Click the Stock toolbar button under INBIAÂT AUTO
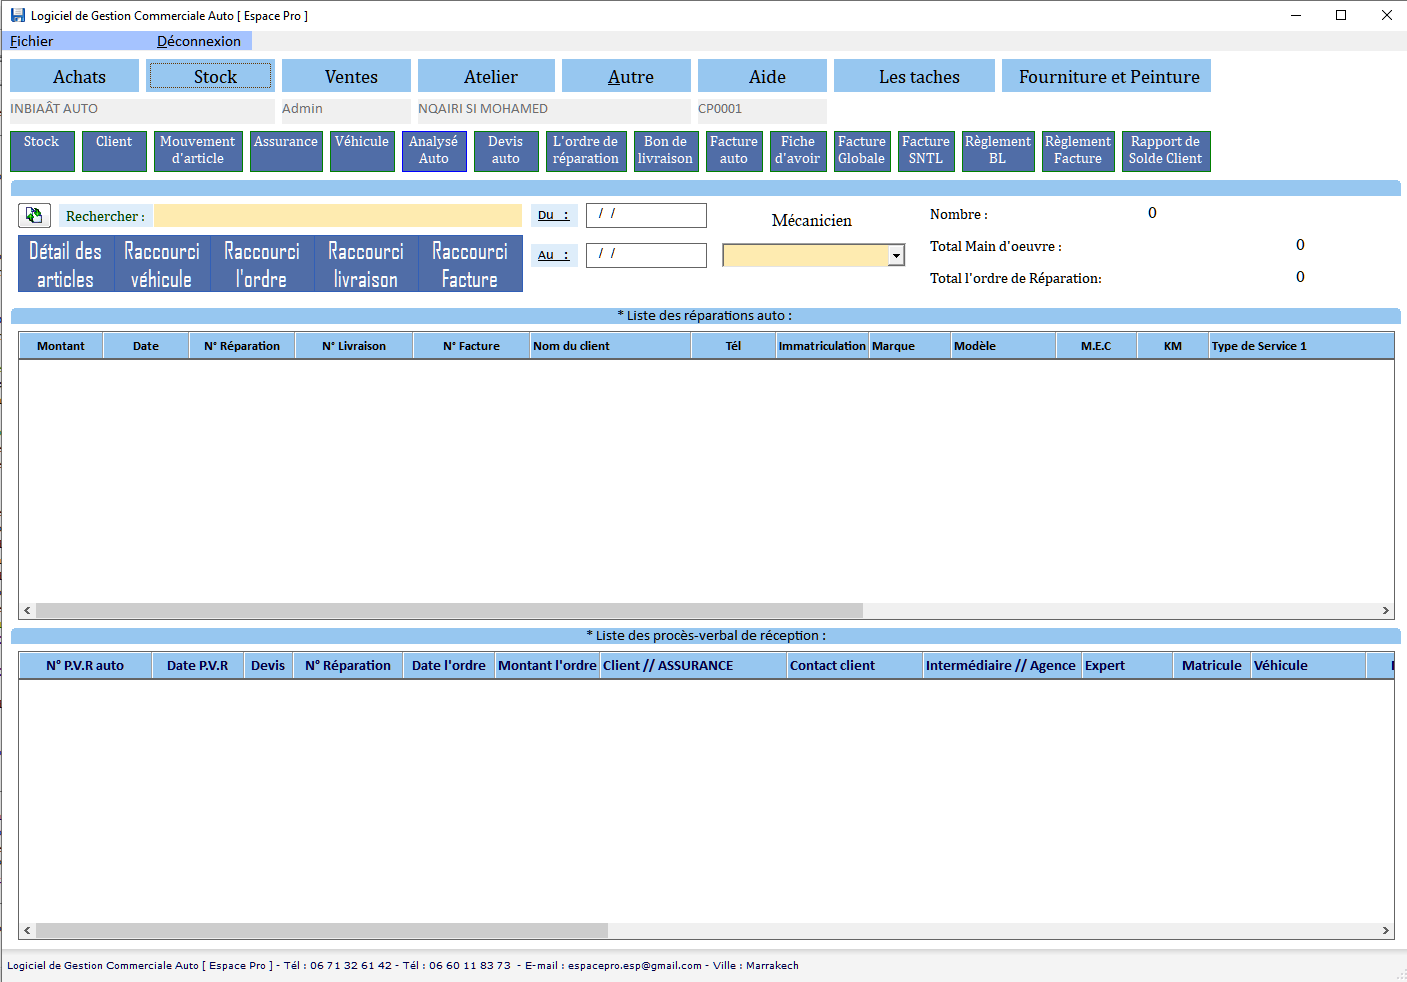Image resolution: width=1407 pixels, height=982 pixels. pos(42,151)
